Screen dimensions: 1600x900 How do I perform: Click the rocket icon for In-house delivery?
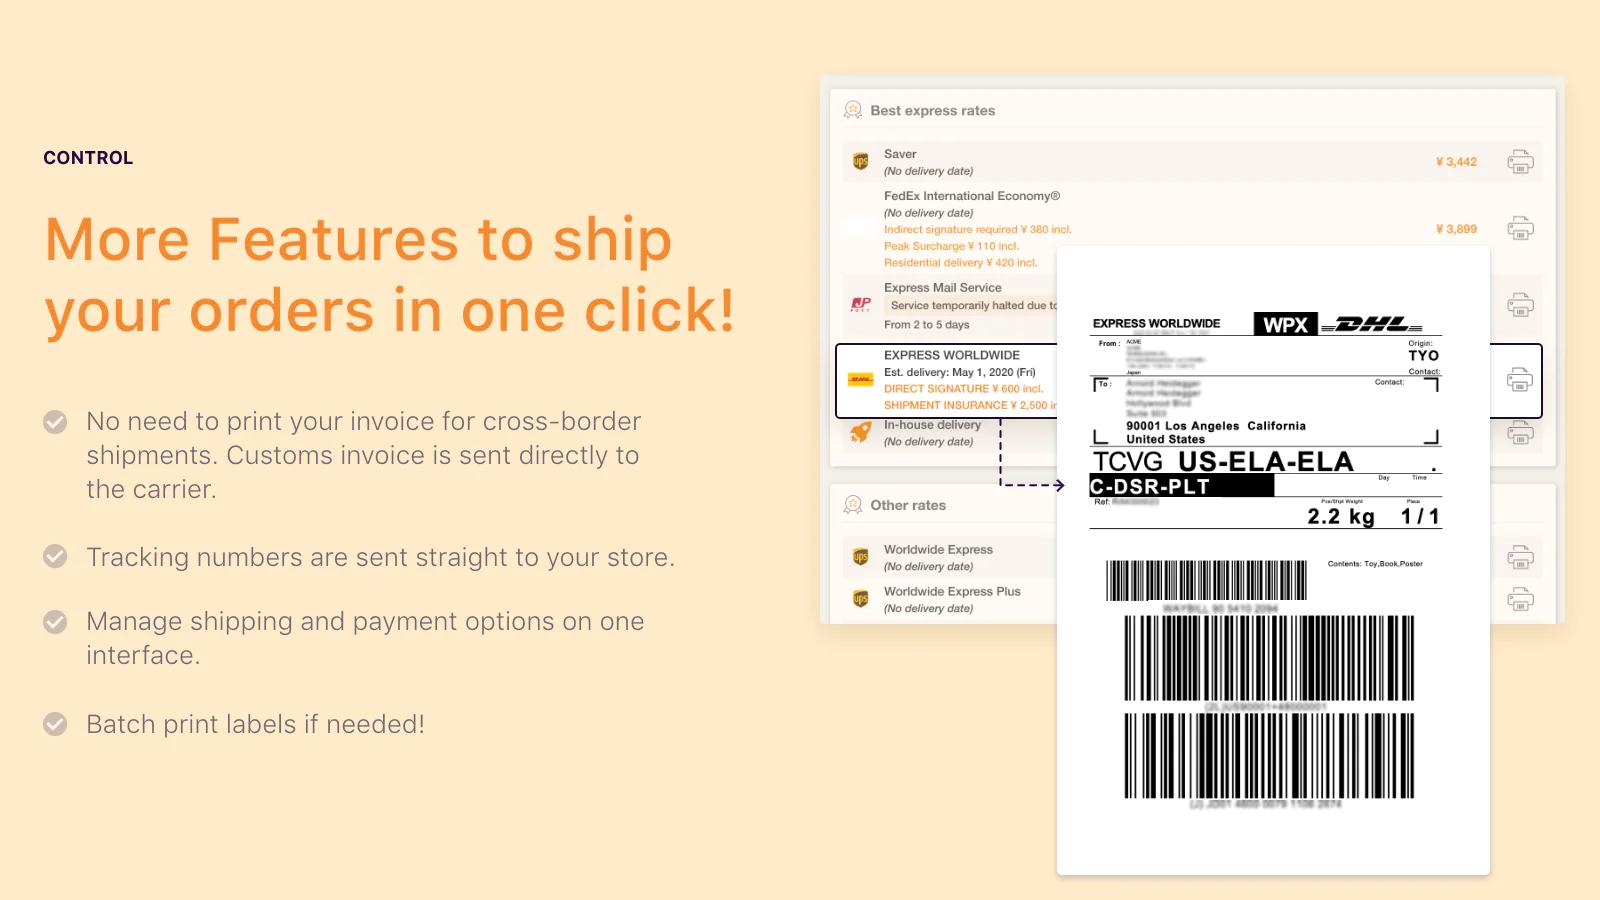pos(860,432)
